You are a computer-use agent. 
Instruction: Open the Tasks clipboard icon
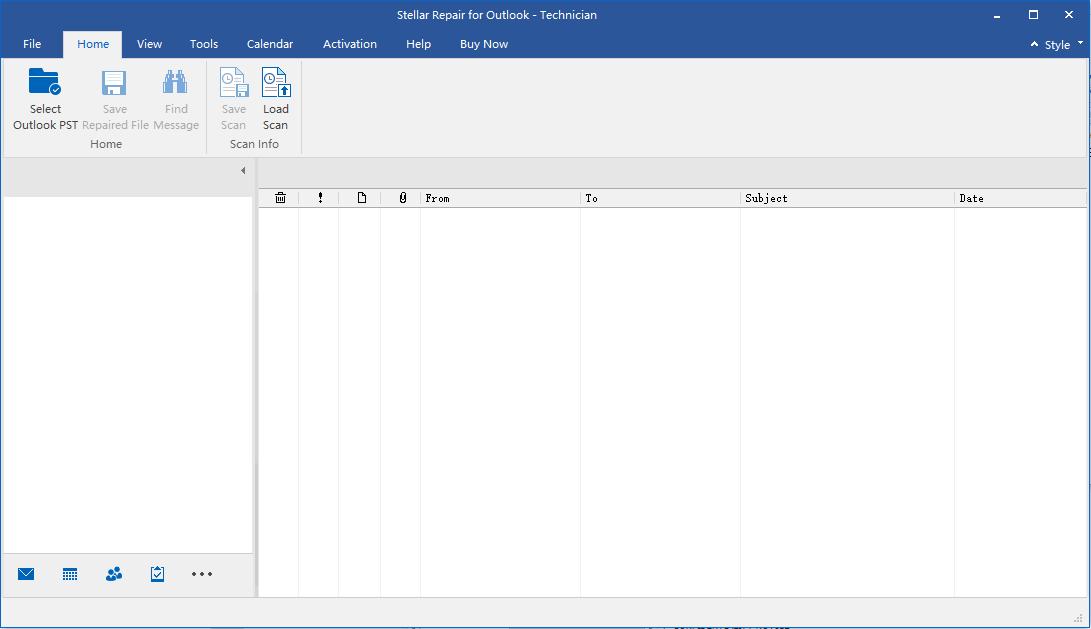coord(157,574)
